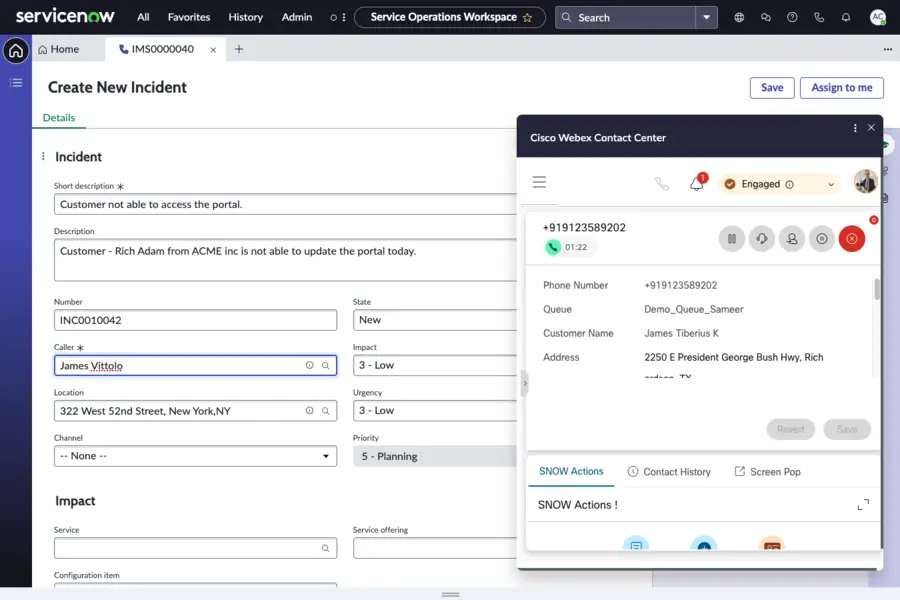Show Caller record info icon
The width and height of the screenshot is (900, 600).
[309, 365]
